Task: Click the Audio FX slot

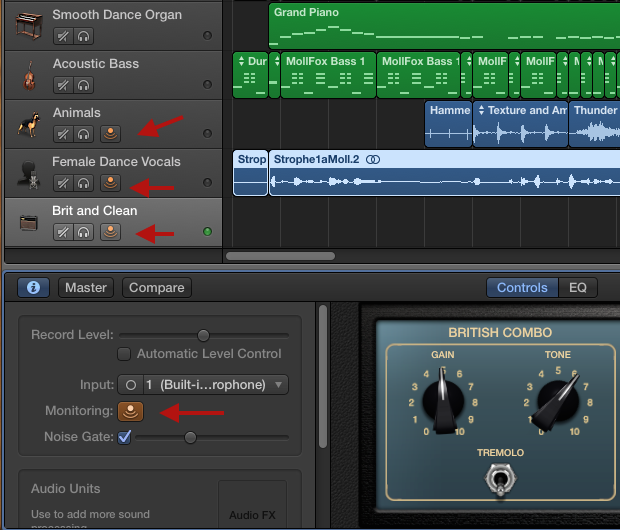Action: click(x=252, y=505)
